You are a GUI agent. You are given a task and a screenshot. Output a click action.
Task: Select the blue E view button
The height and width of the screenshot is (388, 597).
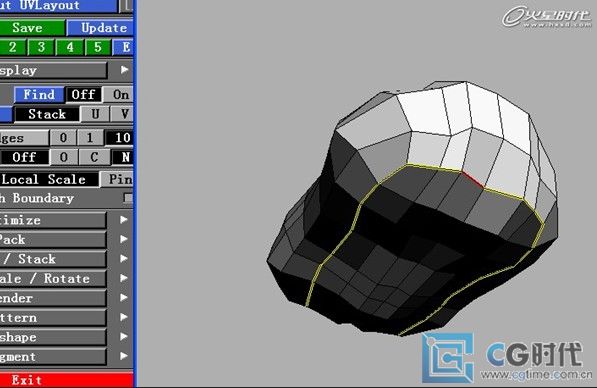pyautogui.click(x=123, y=47)
